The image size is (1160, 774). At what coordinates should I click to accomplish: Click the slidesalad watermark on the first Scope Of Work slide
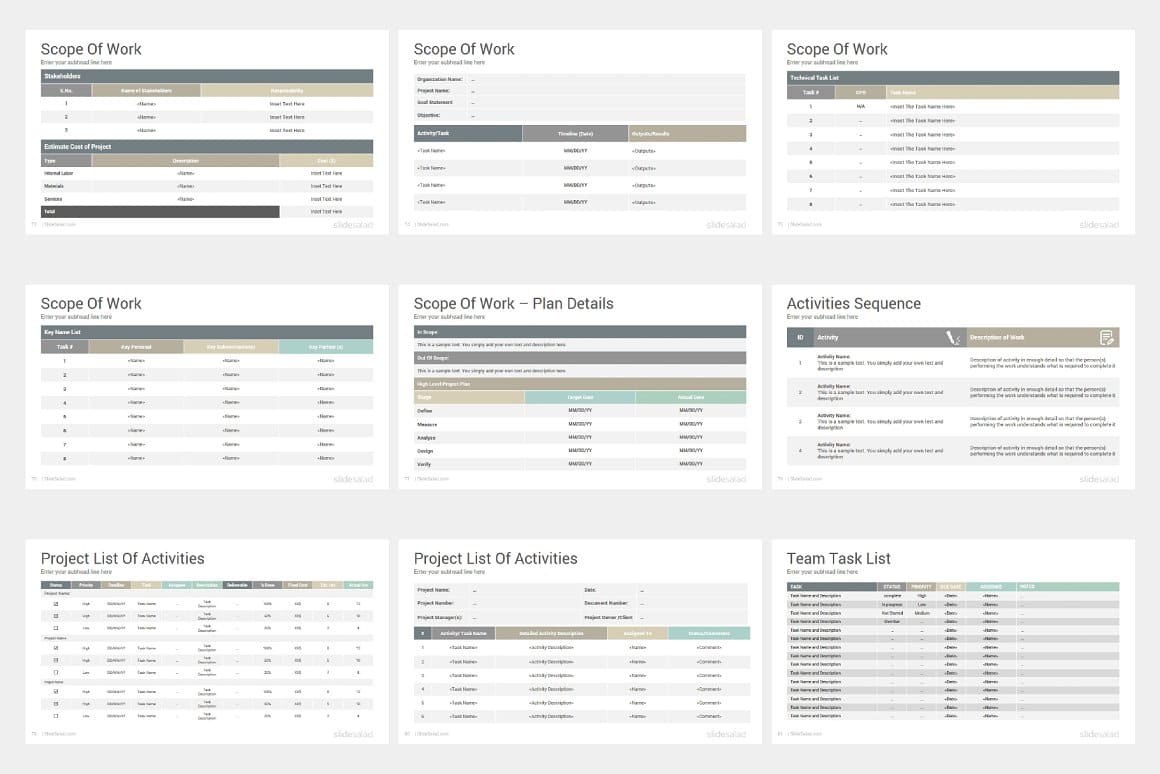click(352, 224)
